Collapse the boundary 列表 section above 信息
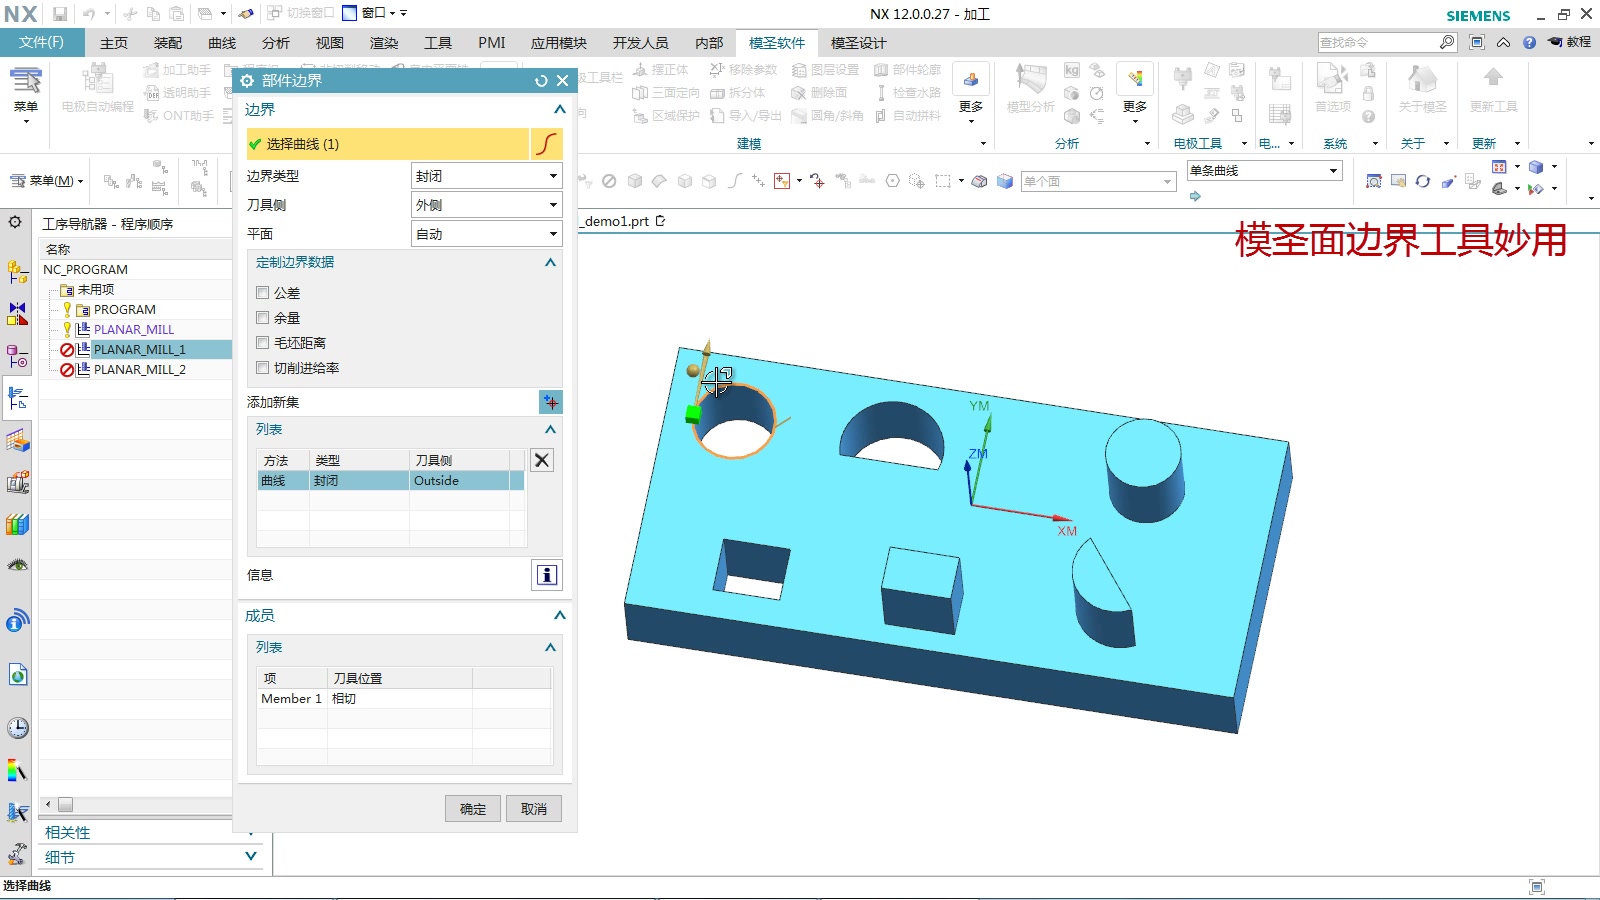This screenshot has width=1600, height=900. click(550, 429)
